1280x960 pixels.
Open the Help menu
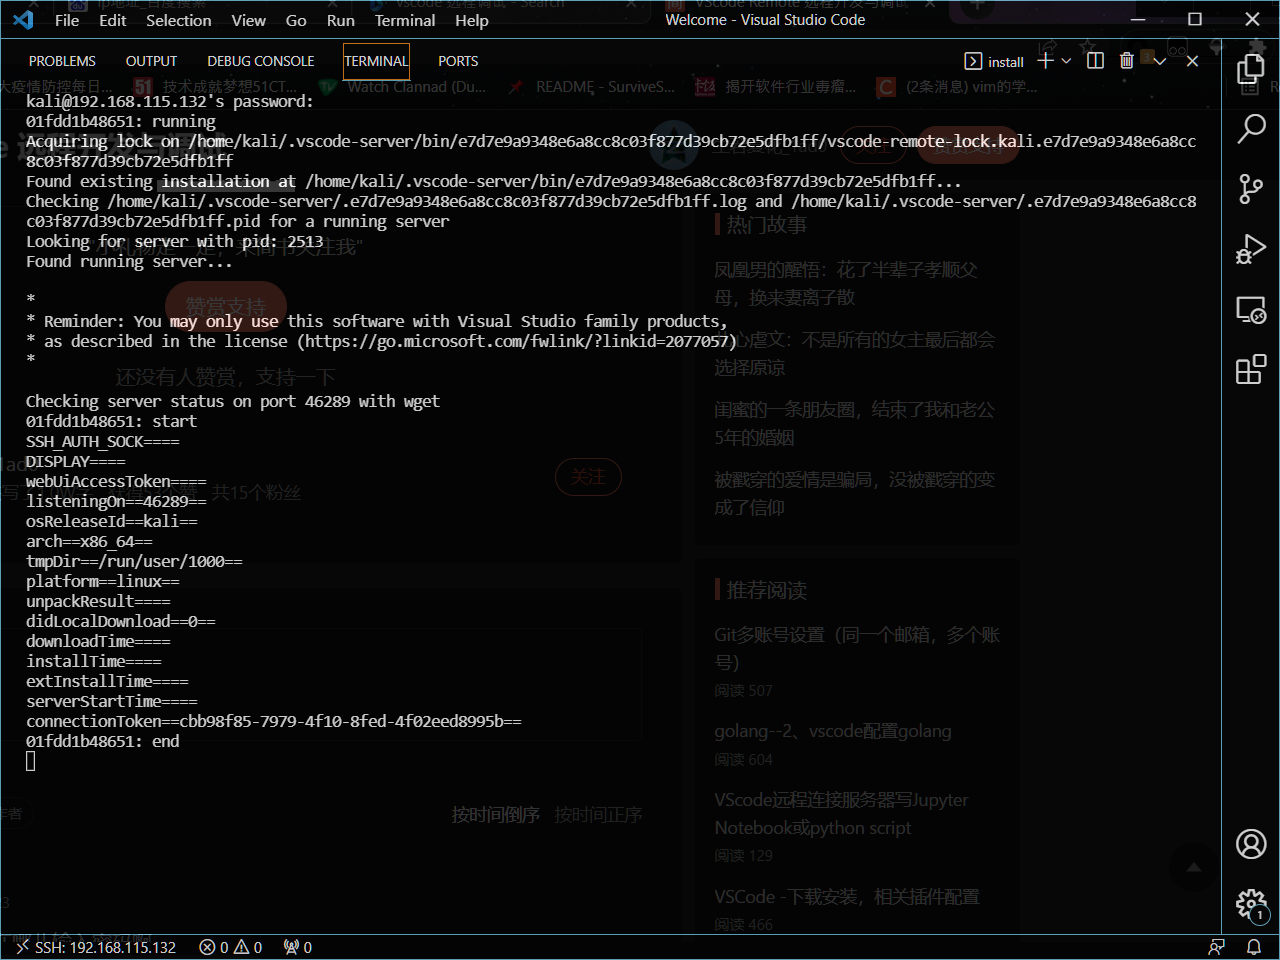[x=472, y=20]
